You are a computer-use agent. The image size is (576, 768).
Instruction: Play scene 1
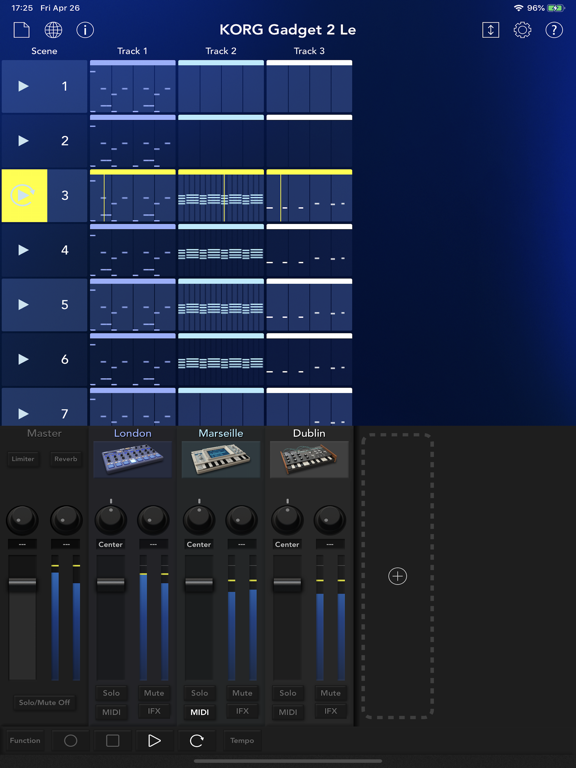[x=23, y=86]
